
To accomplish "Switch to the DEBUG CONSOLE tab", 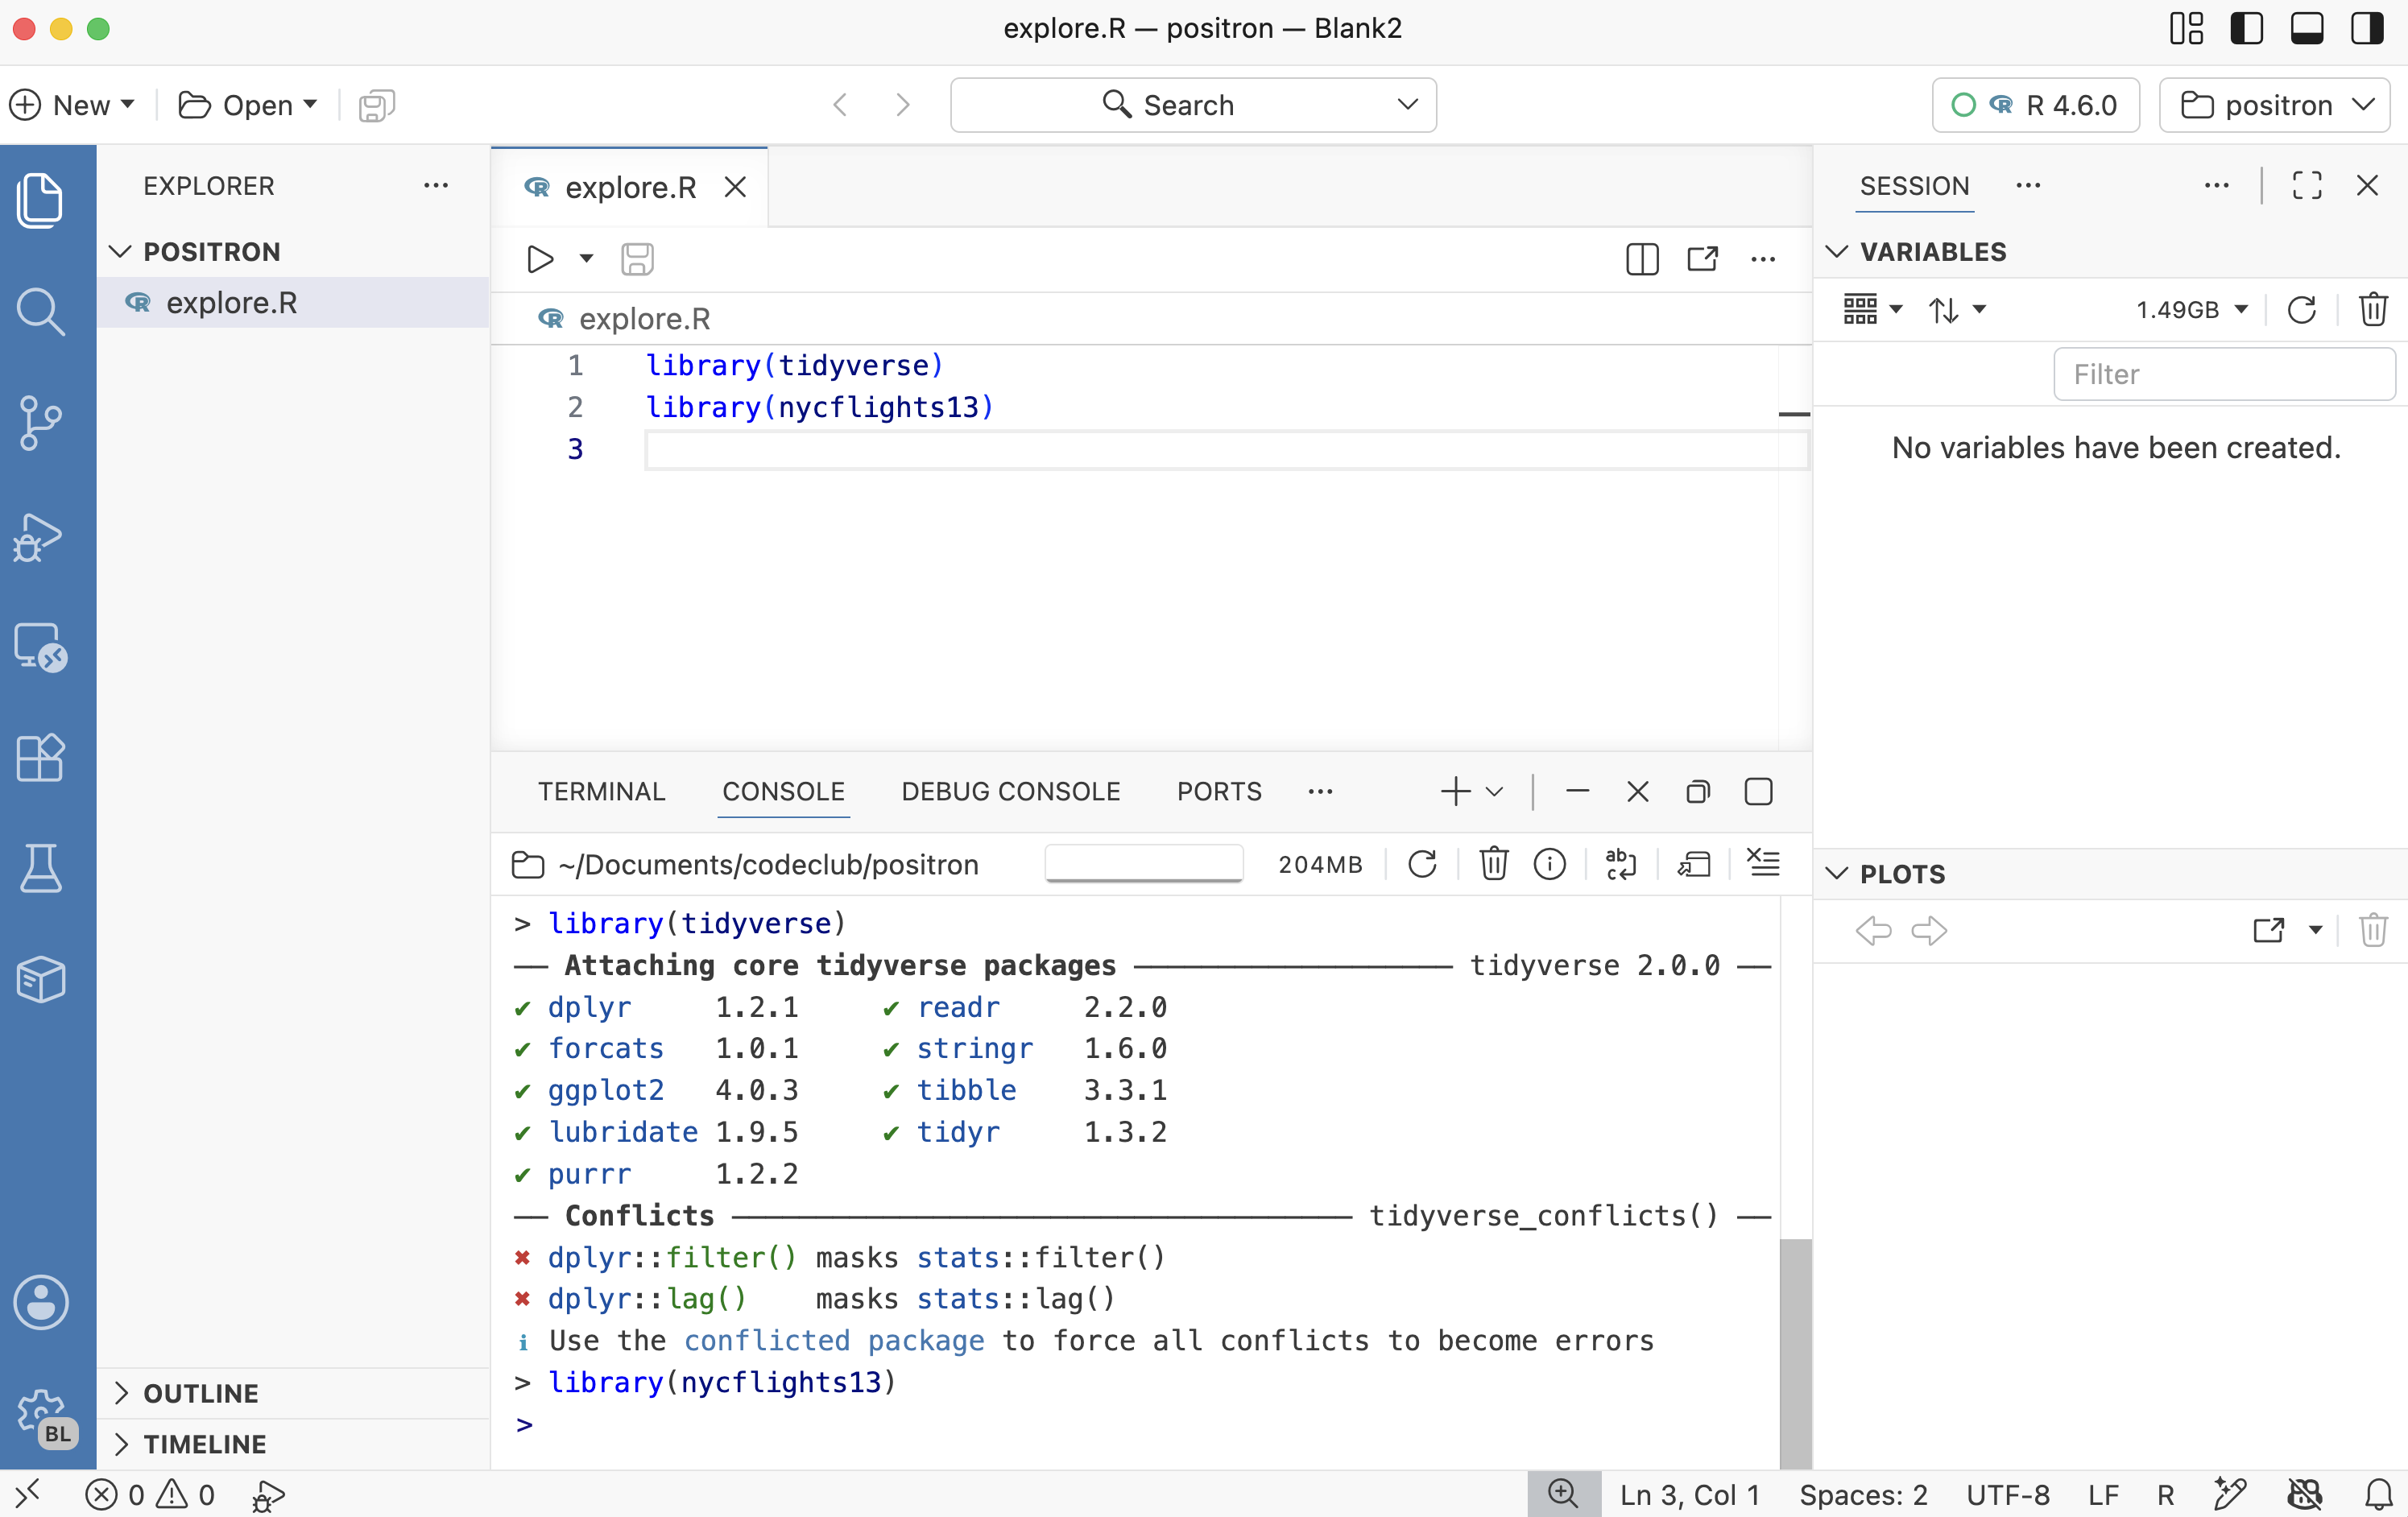I will (x=1010, y=792).
